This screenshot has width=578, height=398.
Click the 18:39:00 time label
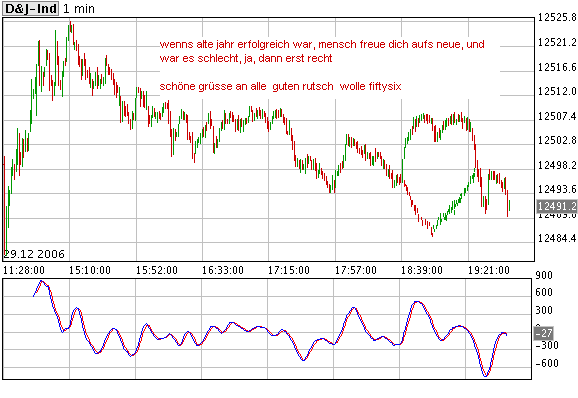pos(422,270)
